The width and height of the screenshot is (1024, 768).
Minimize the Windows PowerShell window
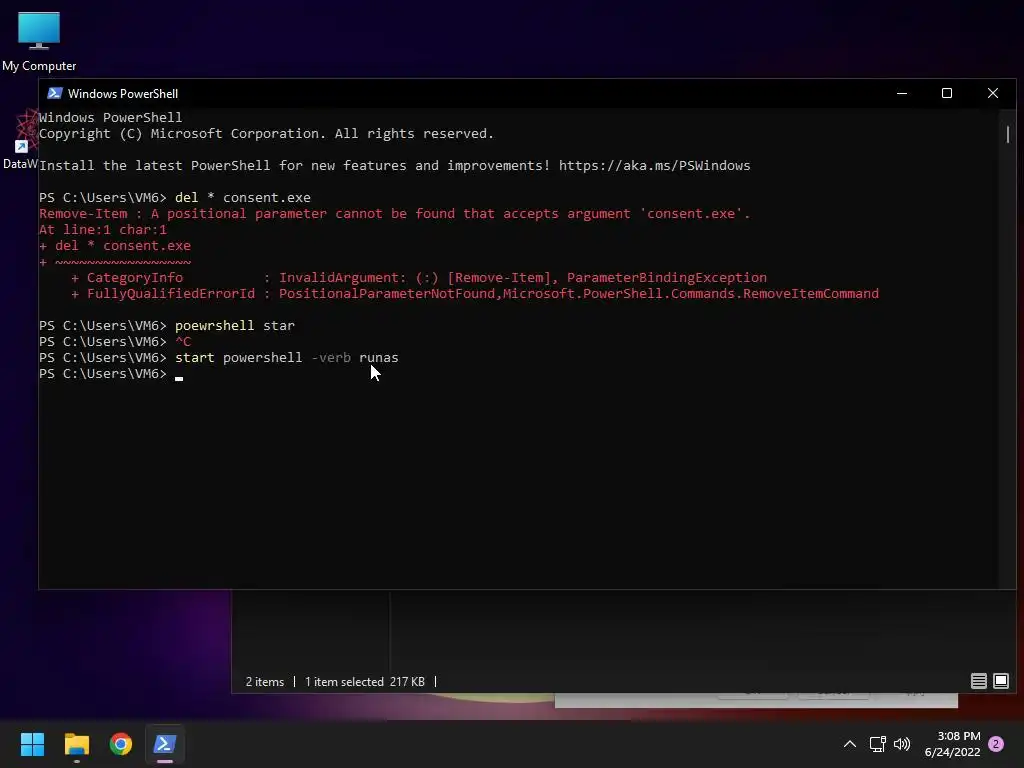902,93
